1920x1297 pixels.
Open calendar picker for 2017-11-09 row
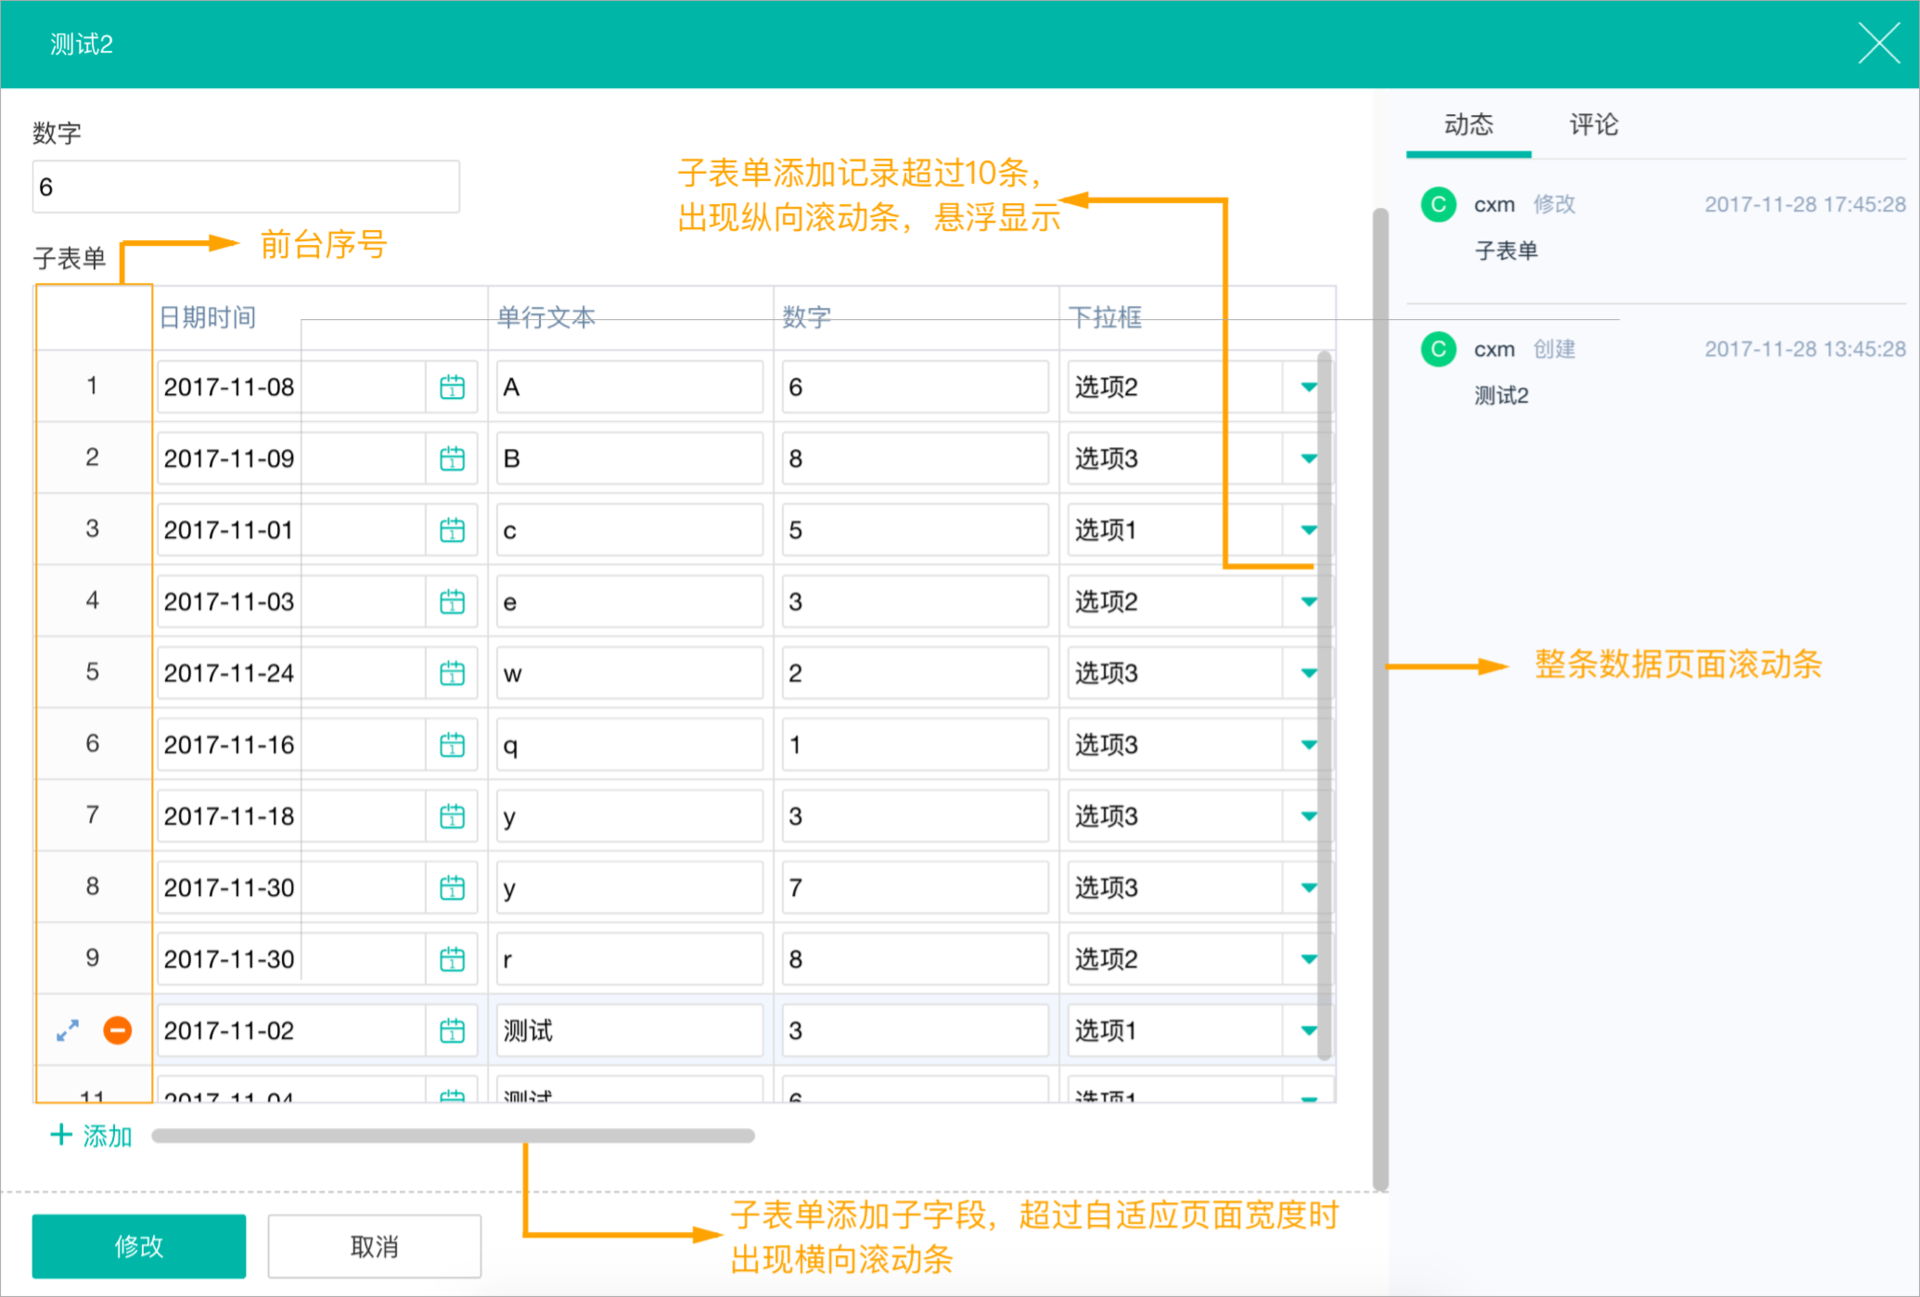pos(452,459)
